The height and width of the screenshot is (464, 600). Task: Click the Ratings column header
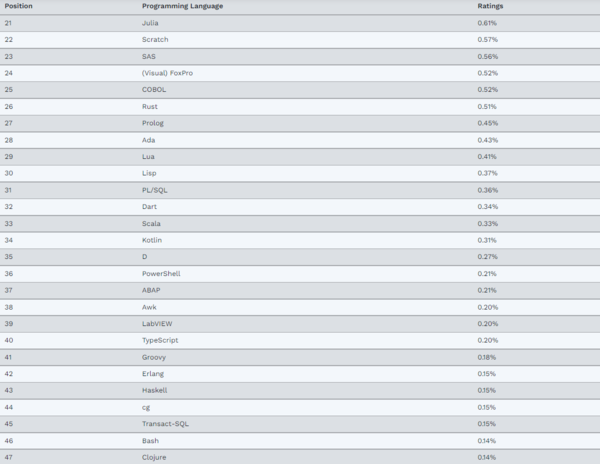click(490, 6)
